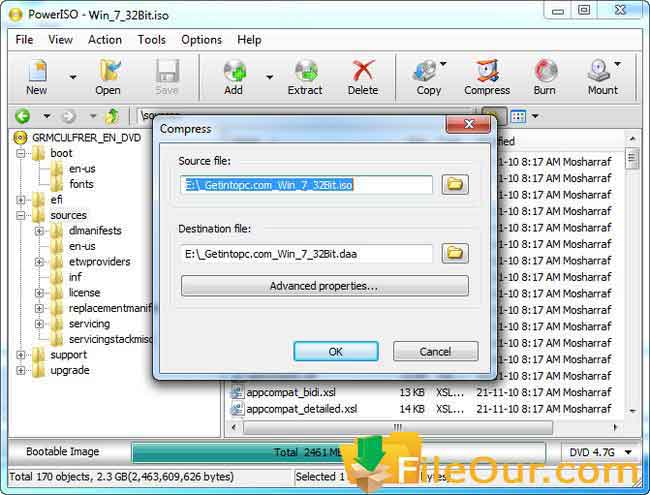The height and width of the screenshot is (495, 650).
Task: Click the Total size capacity bar
Action: click(x=338, y=452)
